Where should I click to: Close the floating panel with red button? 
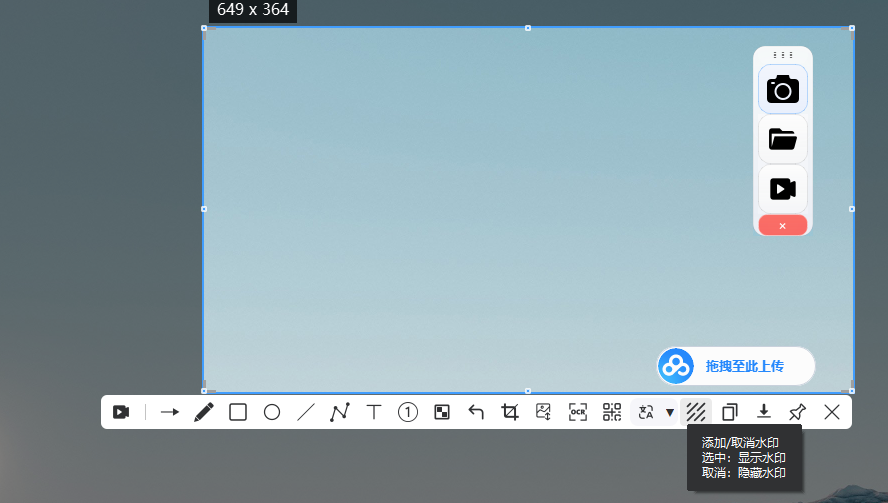[x=783, y=225]
